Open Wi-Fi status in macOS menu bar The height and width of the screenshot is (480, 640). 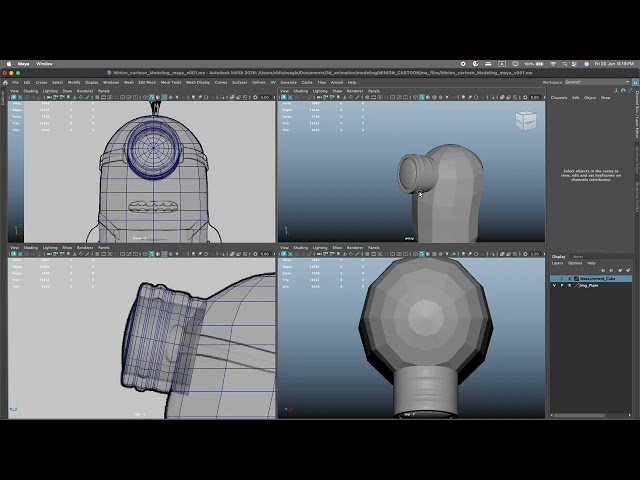click(x=553, y=64)
